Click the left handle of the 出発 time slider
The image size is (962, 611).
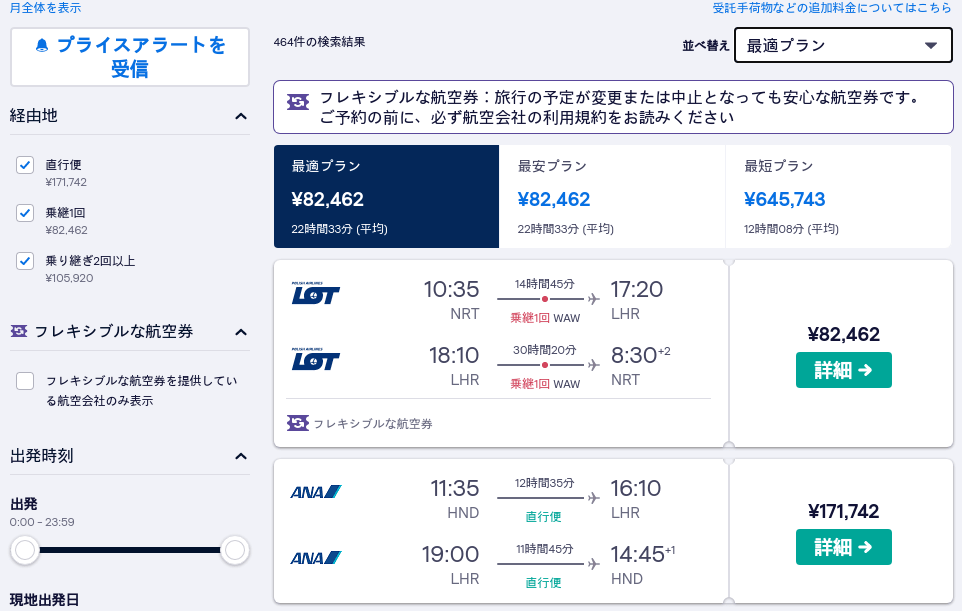tap(25, 550)
